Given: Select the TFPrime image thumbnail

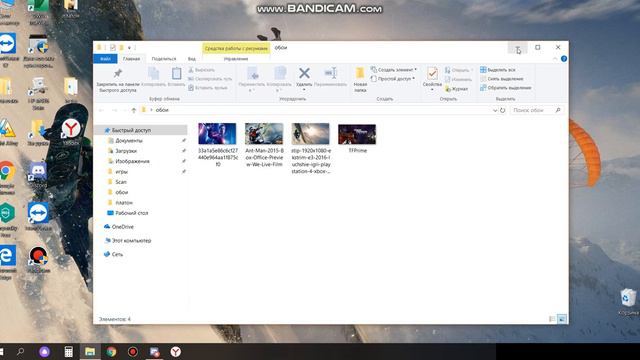Looking at the screenshot, I should [357, 135].
